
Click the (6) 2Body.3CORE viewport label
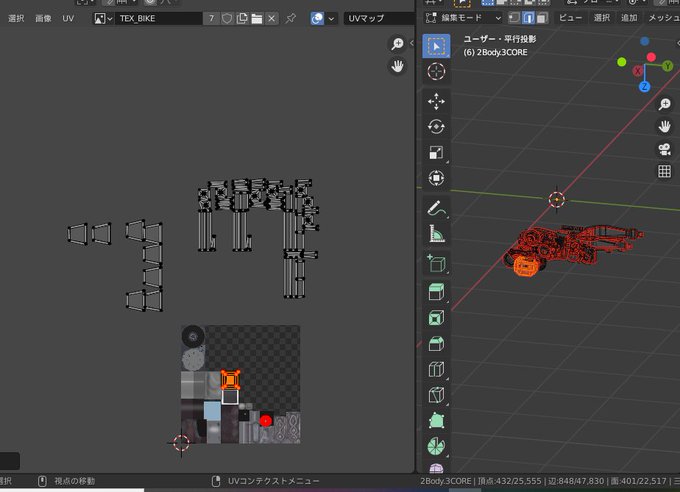point(495,52)
